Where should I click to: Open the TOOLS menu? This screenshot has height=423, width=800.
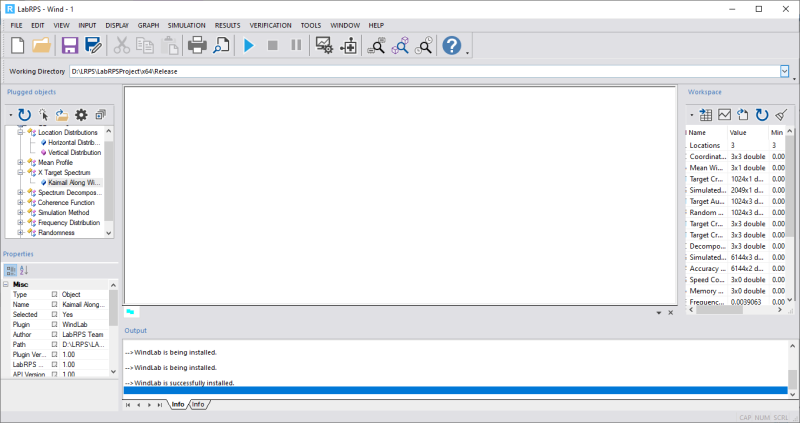311,25
